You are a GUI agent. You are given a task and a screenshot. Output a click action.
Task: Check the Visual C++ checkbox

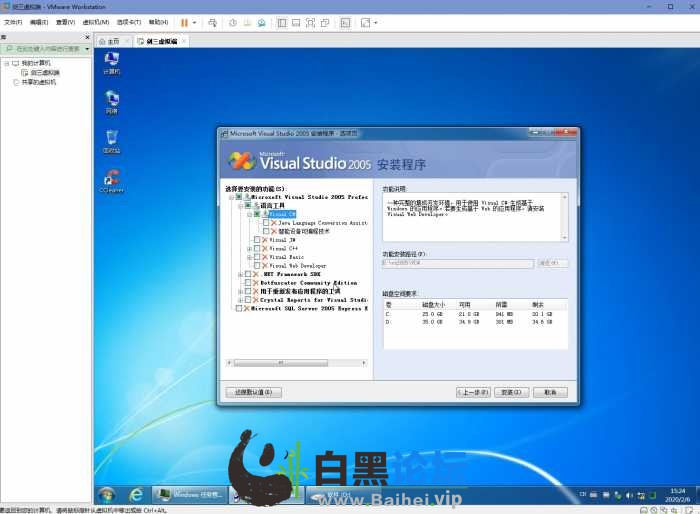click(x=257, y=248)
